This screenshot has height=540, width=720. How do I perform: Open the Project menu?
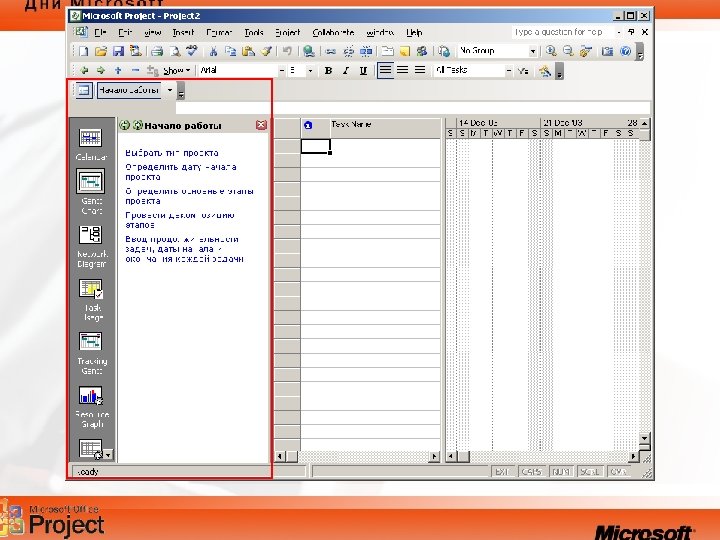[x=287, y=33]
